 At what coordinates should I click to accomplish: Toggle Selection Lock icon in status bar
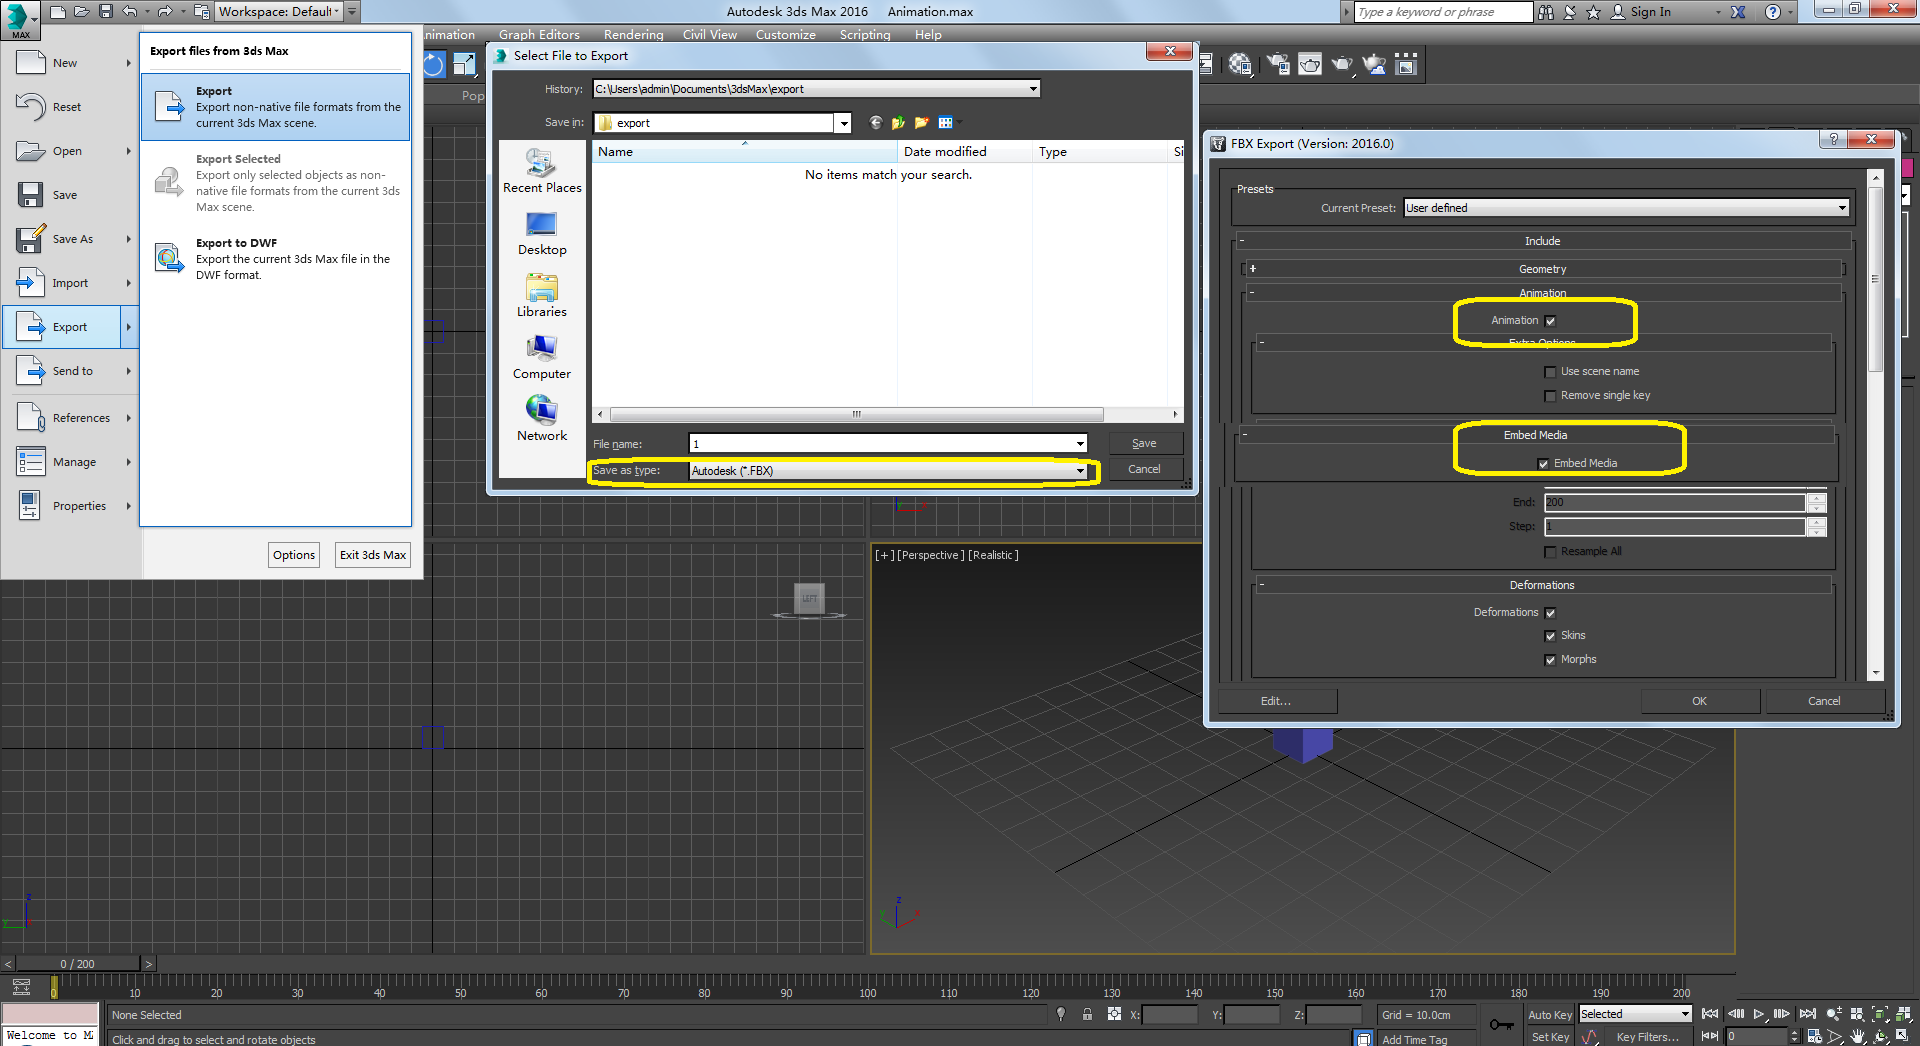point(1087,1014)
